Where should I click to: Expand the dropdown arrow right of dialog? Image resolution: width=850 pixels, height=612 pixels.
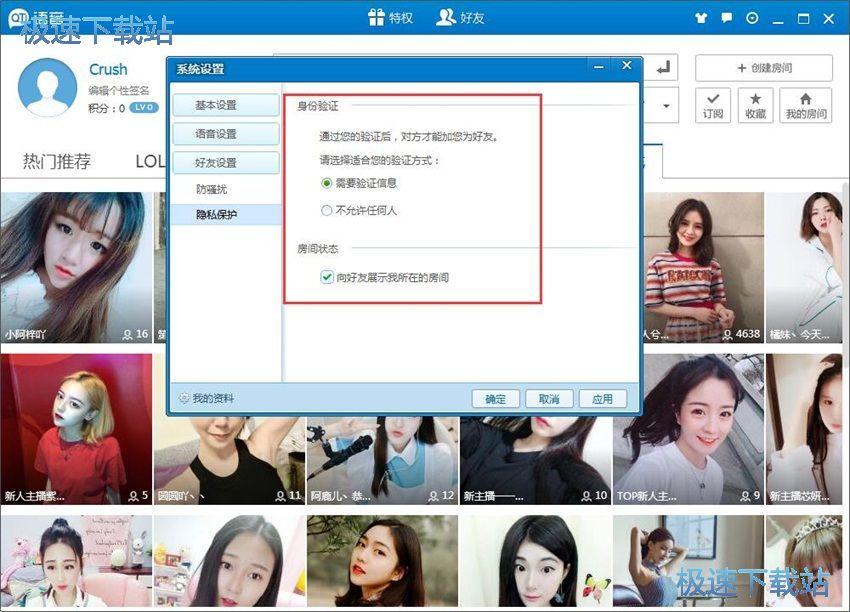pyautogui.click(x=666, y=106)
